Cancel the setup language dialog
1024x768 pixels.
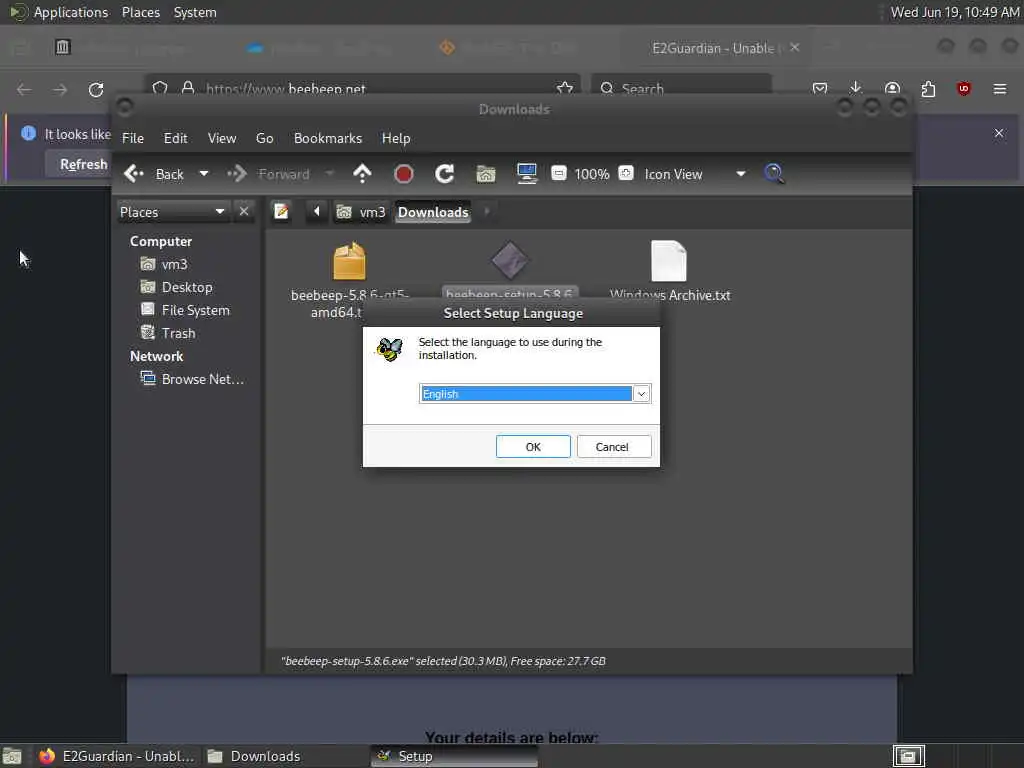pyautogui.click(x=613, y=447)
